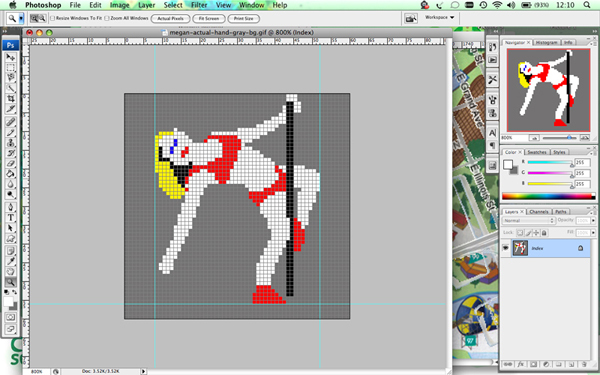Select the Lasso tool
This screenshot has width=600, height=375.
point(11,78)
